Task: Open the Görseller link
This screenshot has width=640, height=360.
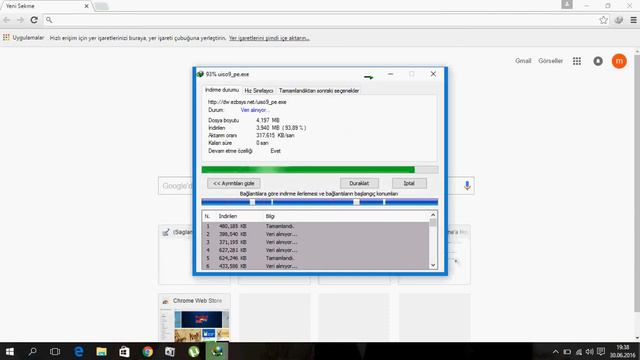Action: pyautogui.click(x=550, y=61)
